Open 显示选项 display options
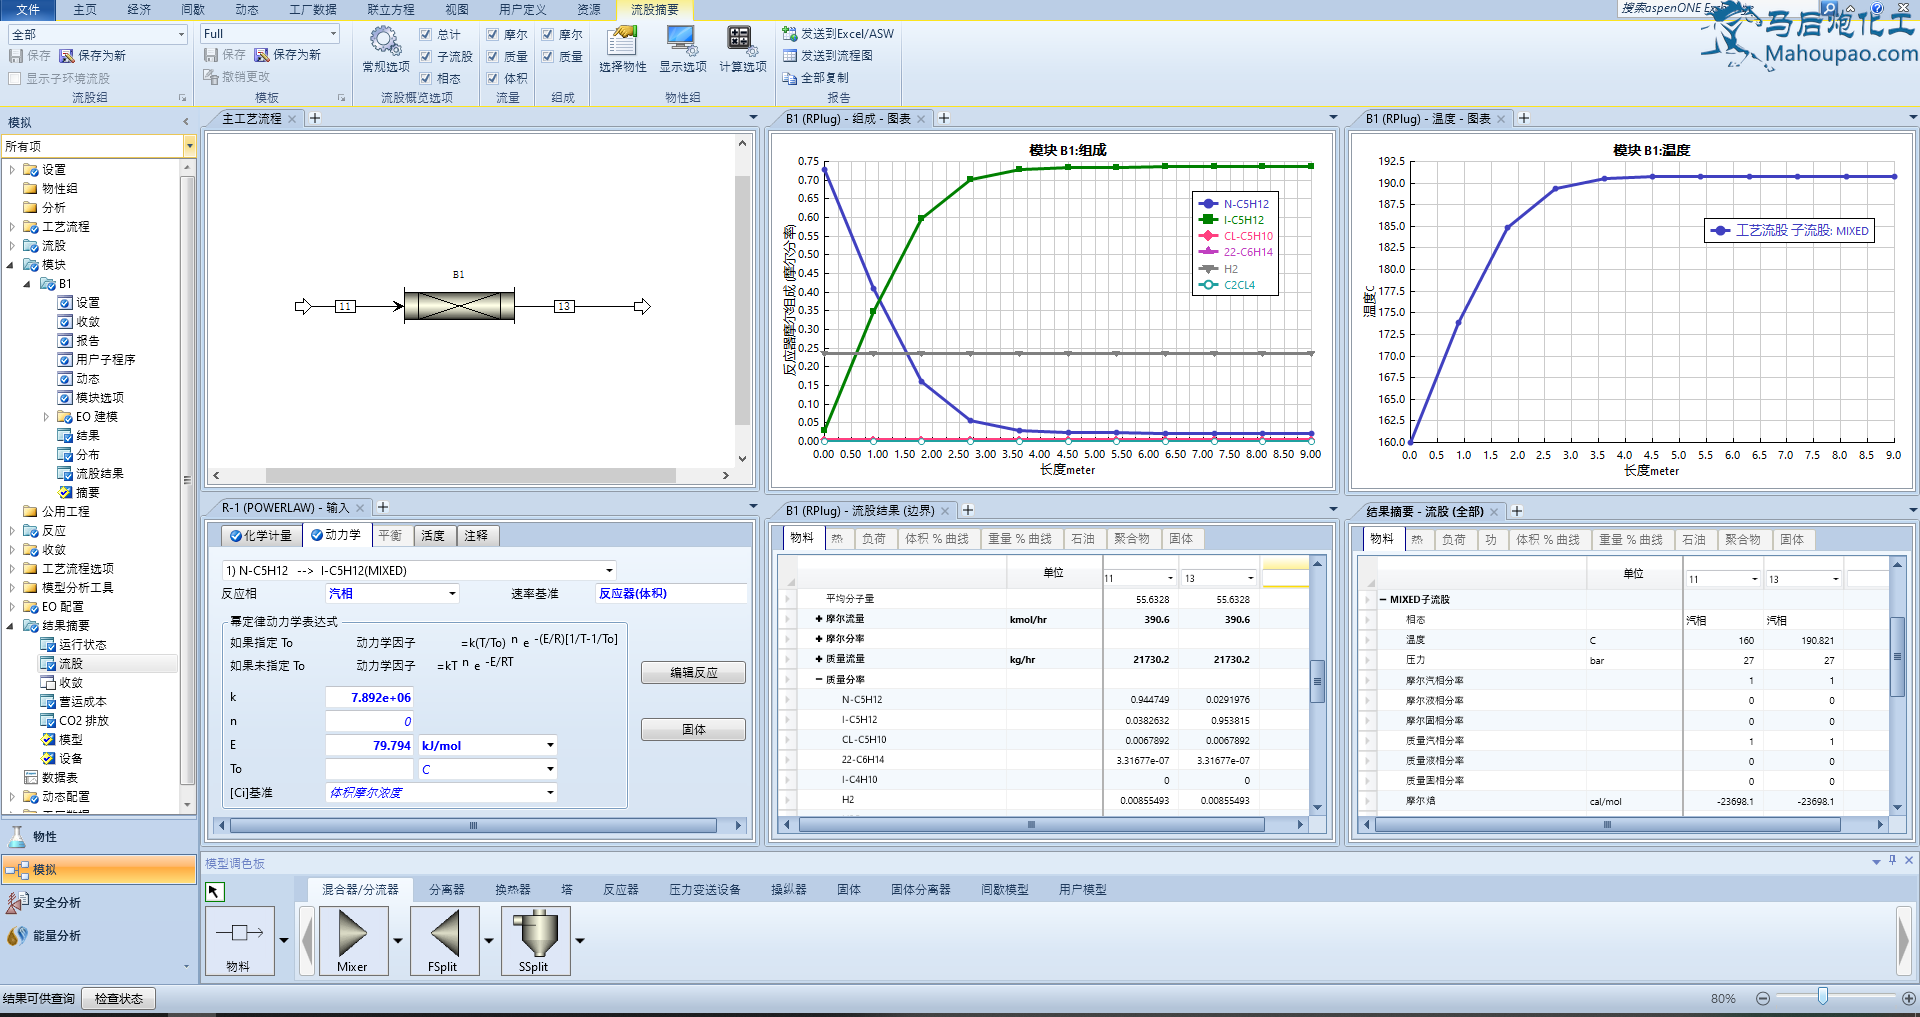This screenshot has height=1017, width=1920. click(x=683, y=49)
